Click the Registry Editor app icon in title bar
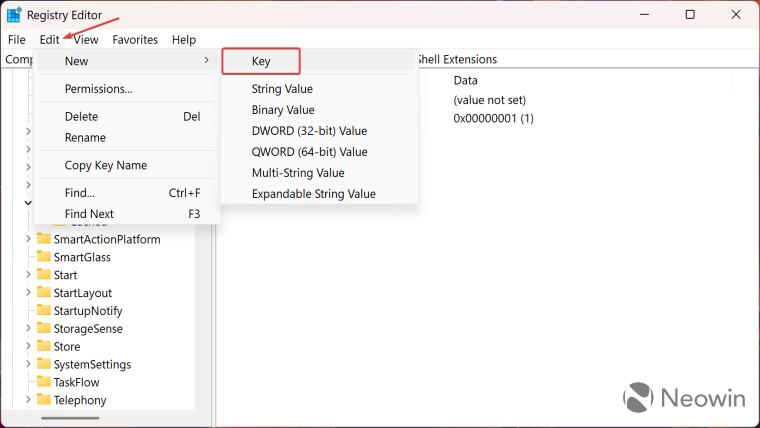760x428 pixels. point(14,15)
